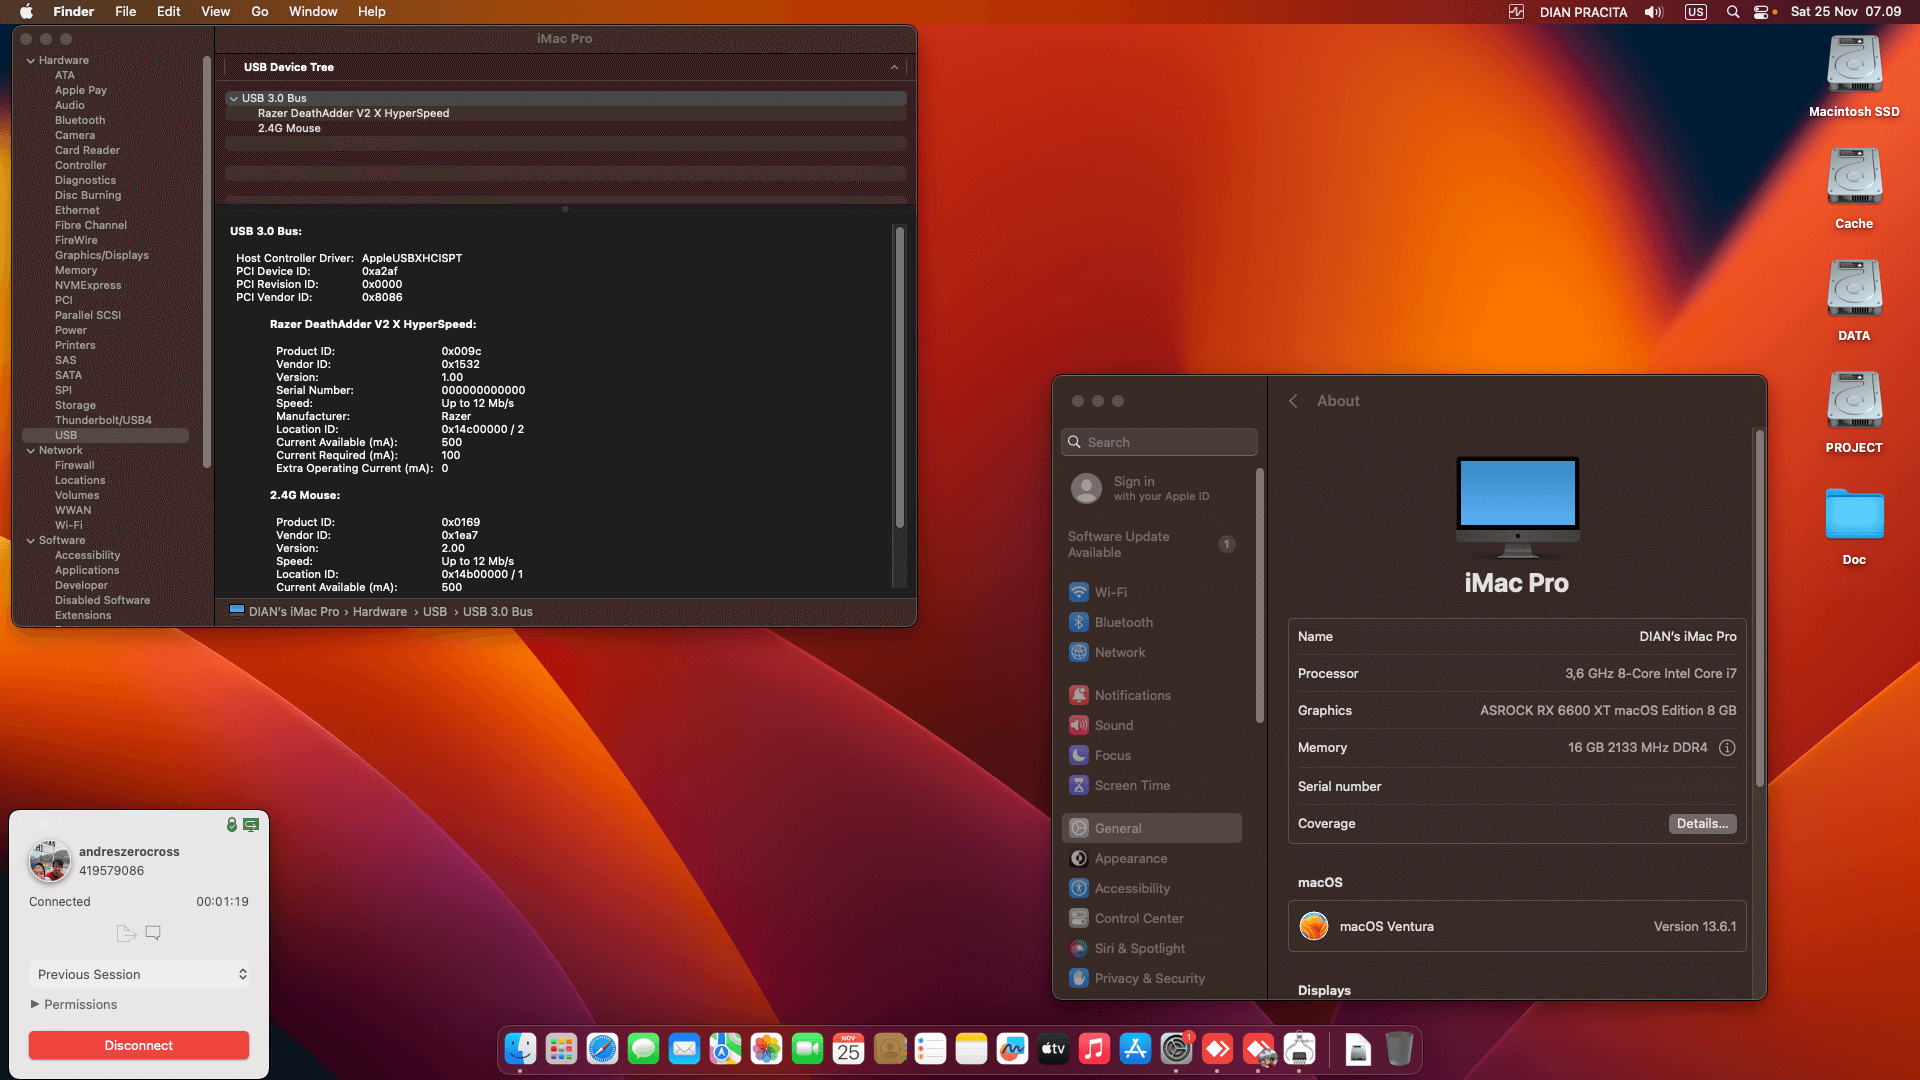This screenshot has height=1080, width=1920.
Task: Launch Music app from the Dock
Action: pos(1094,1048)
